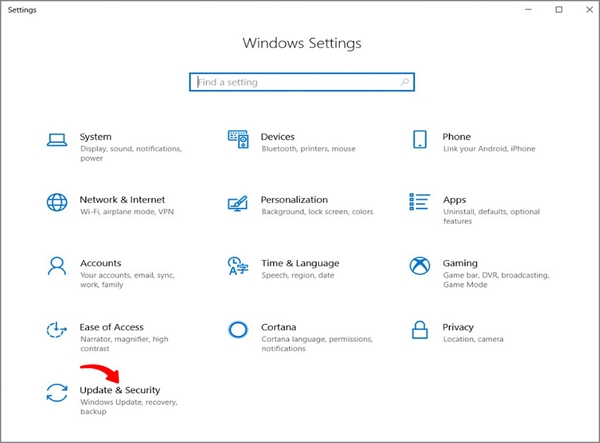Select the Network & Internet globe icon
The width and height of the screenshot is (600, 443).
click(57, 202)
